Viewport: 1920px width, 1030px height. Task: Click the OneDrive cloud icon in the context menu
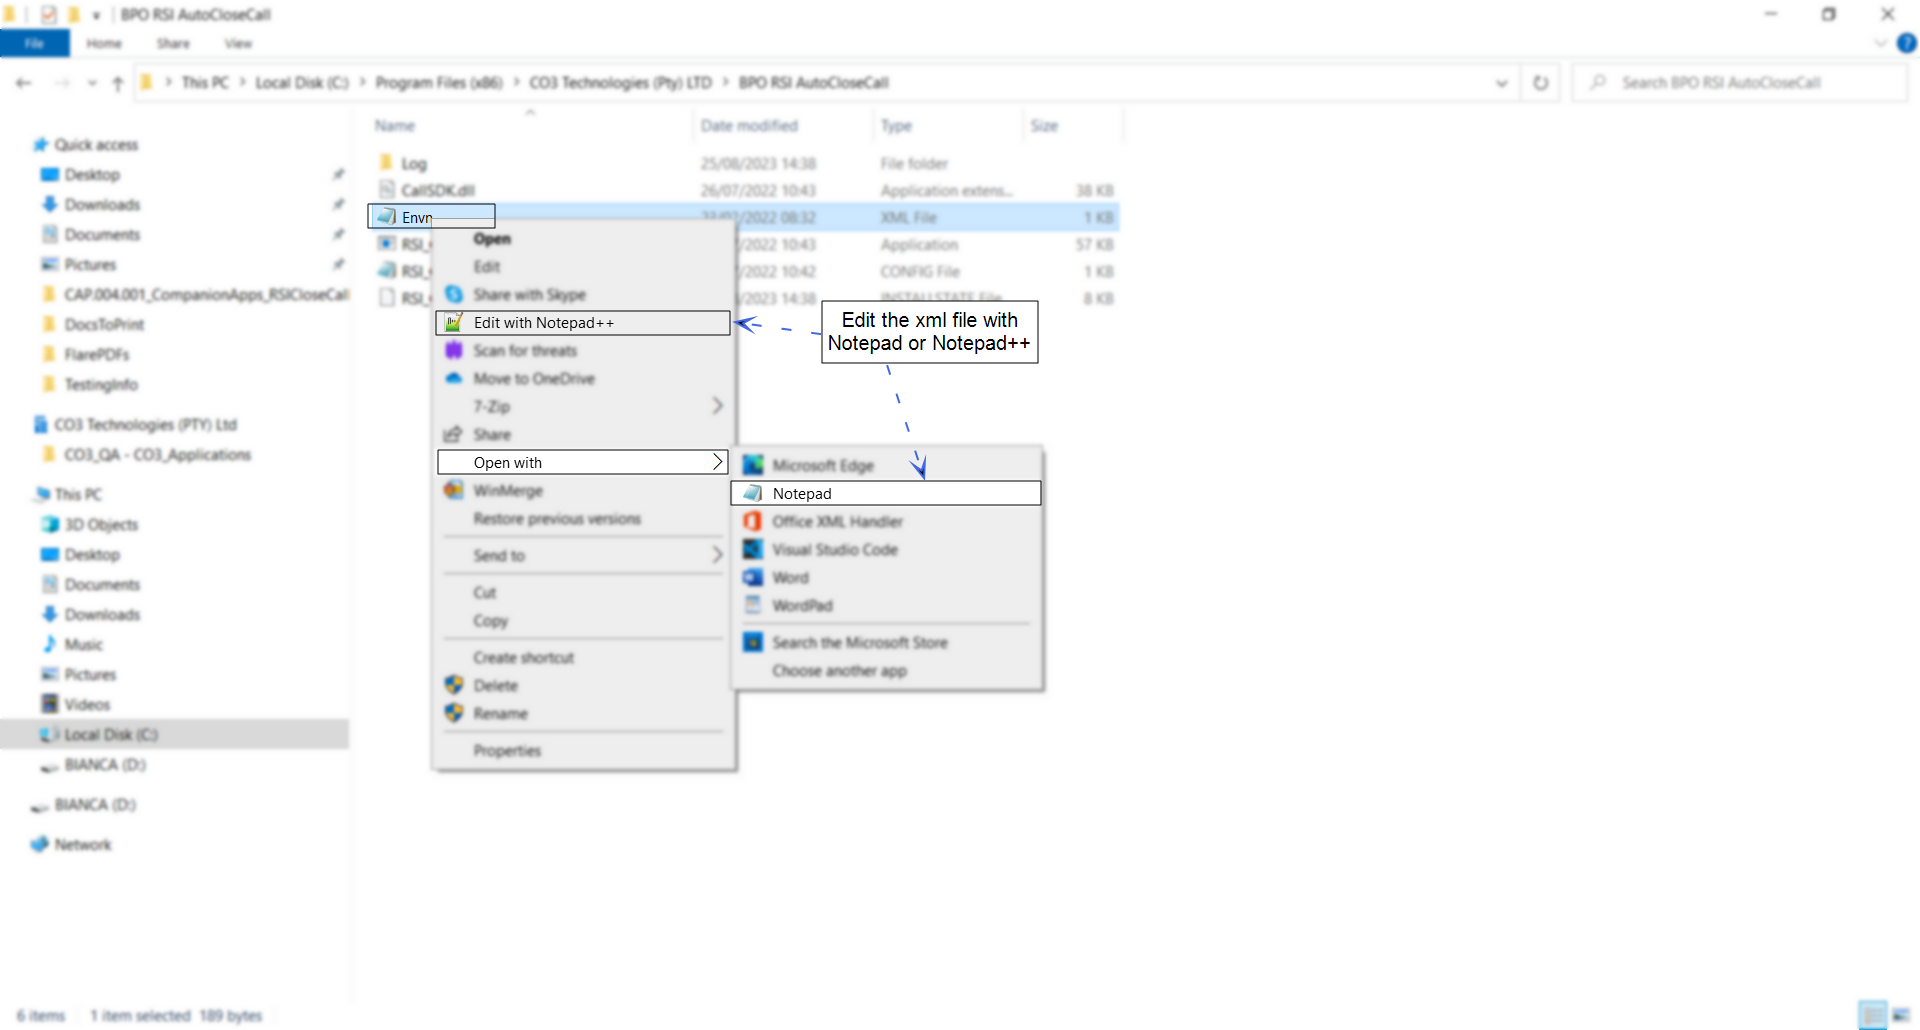[454, 378]
